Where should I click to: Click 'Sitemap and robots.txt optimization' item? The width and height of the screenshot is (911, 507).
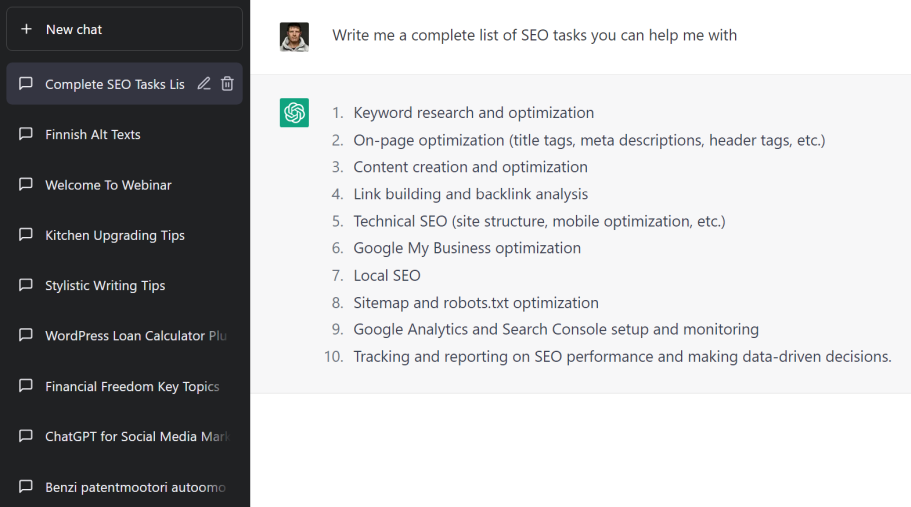pyautogui.click(x=476, y=303)
